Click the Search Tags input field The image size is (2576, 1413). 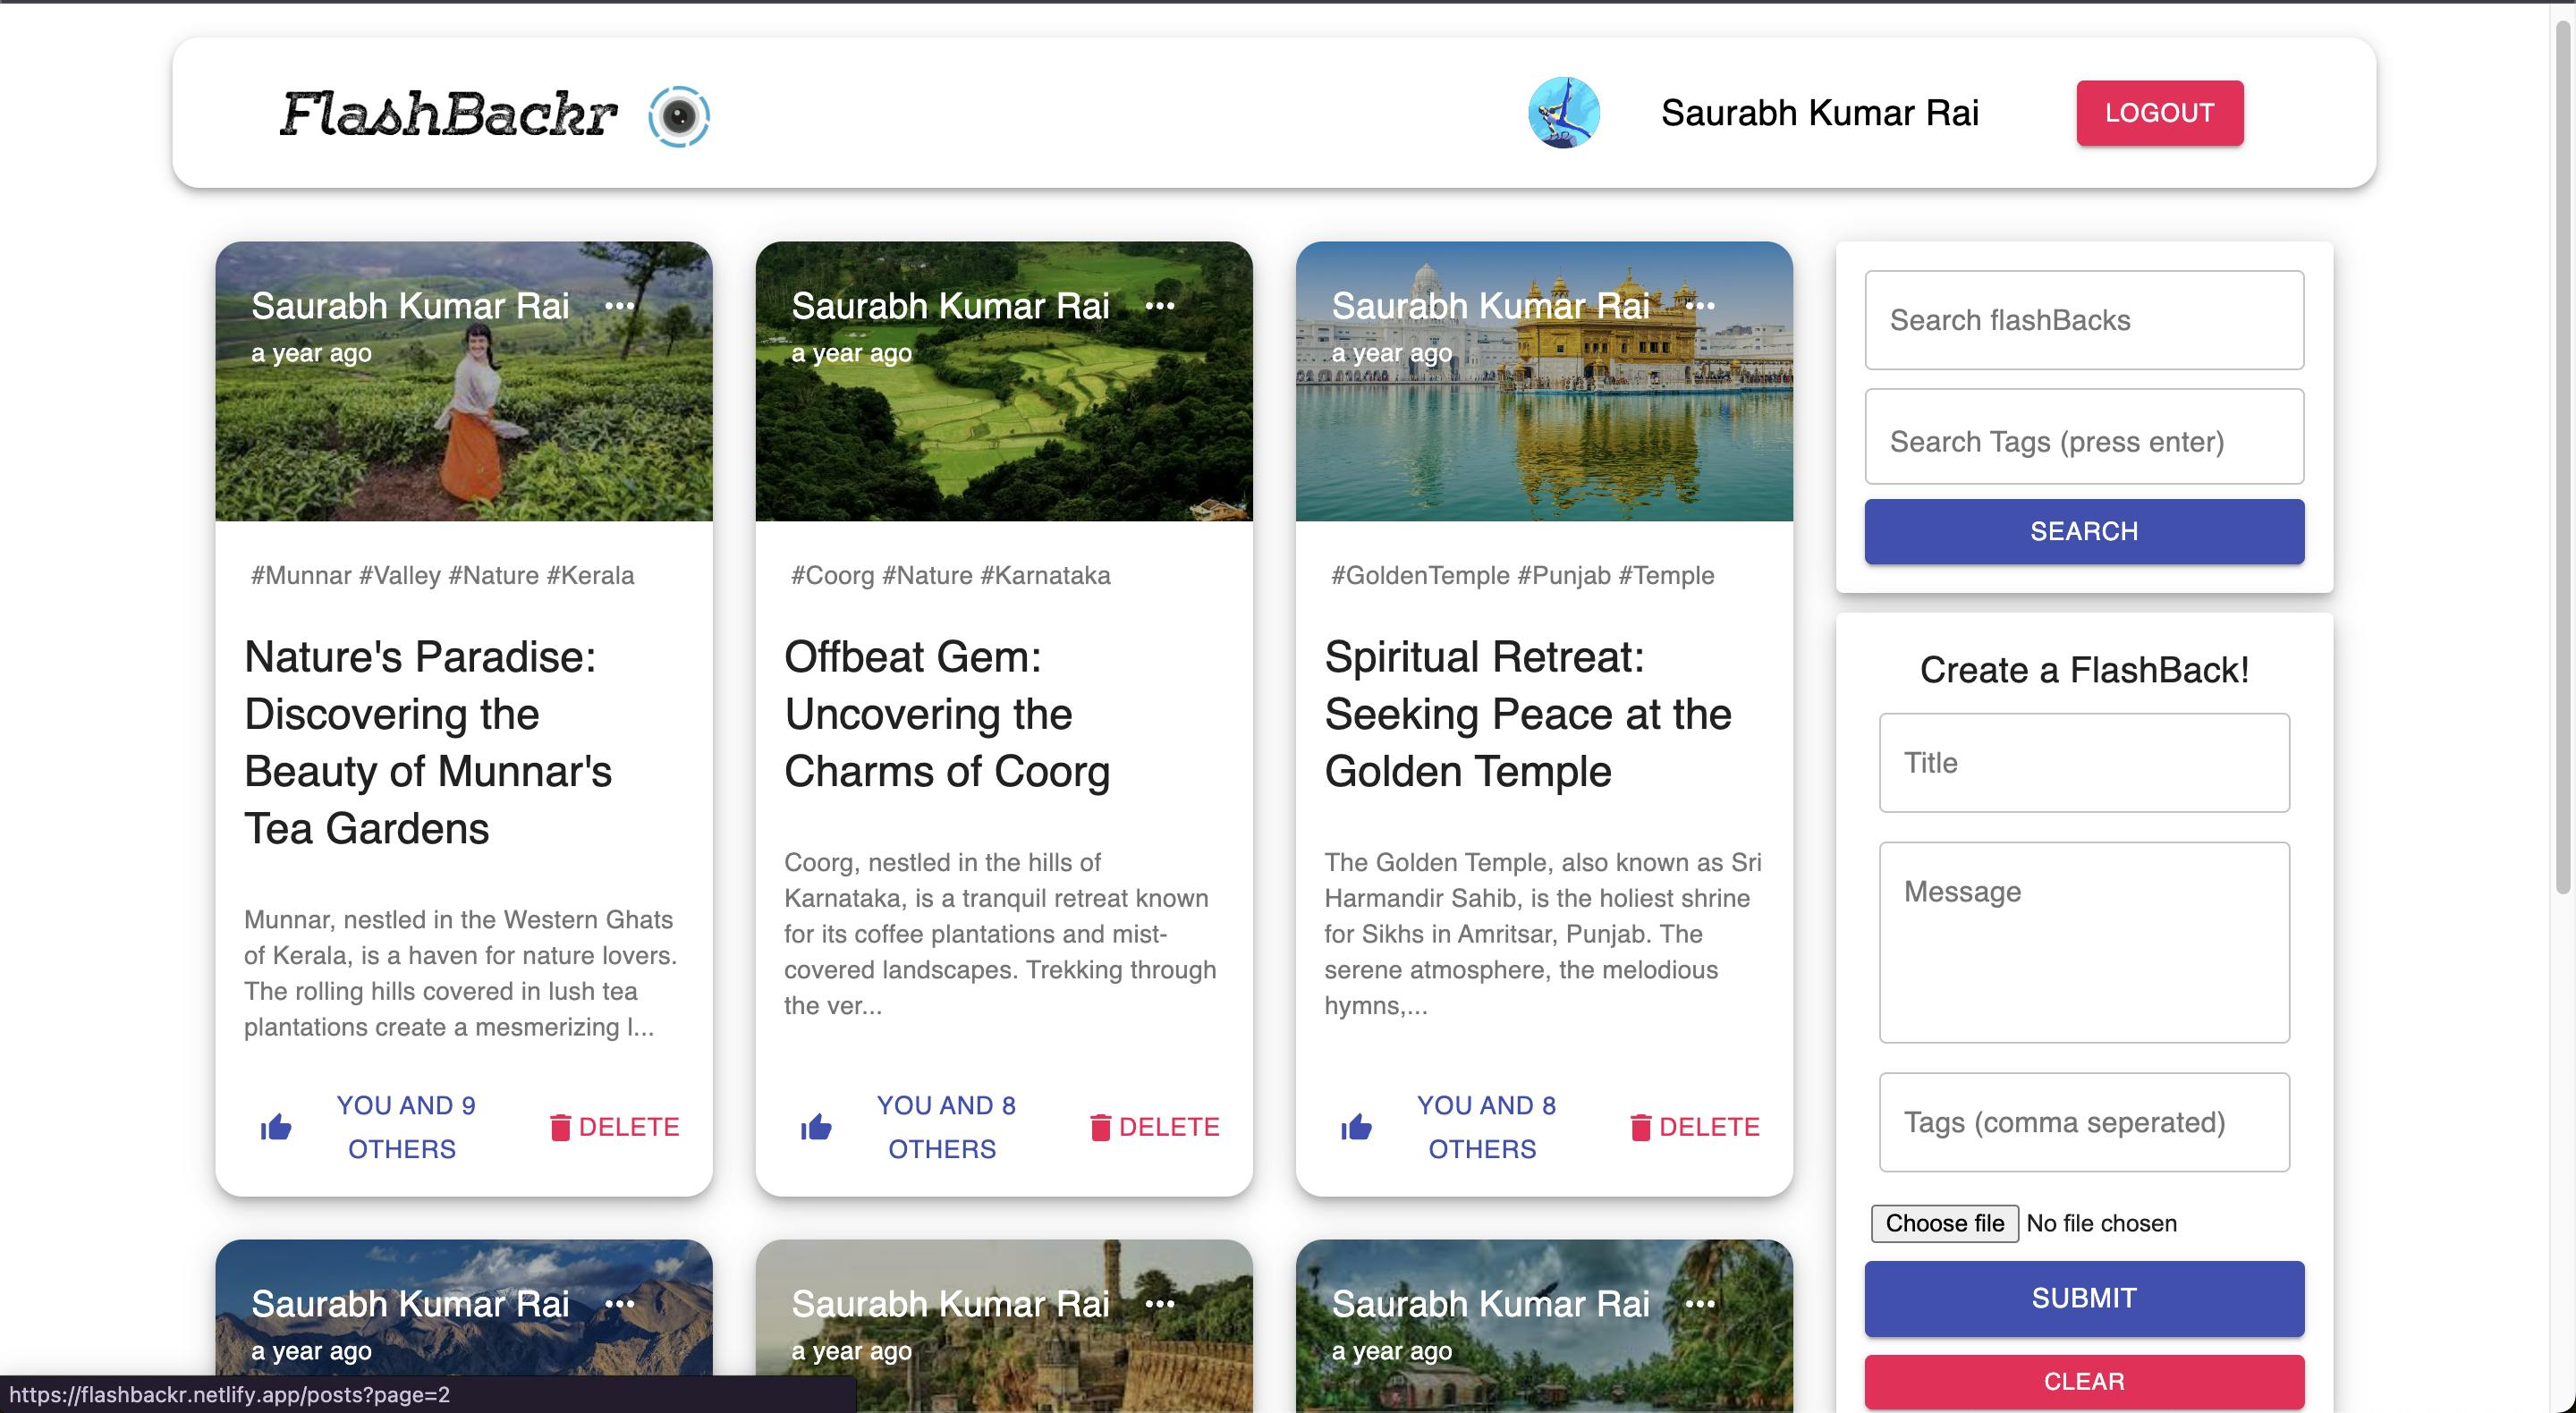(x=2084, y=438)
